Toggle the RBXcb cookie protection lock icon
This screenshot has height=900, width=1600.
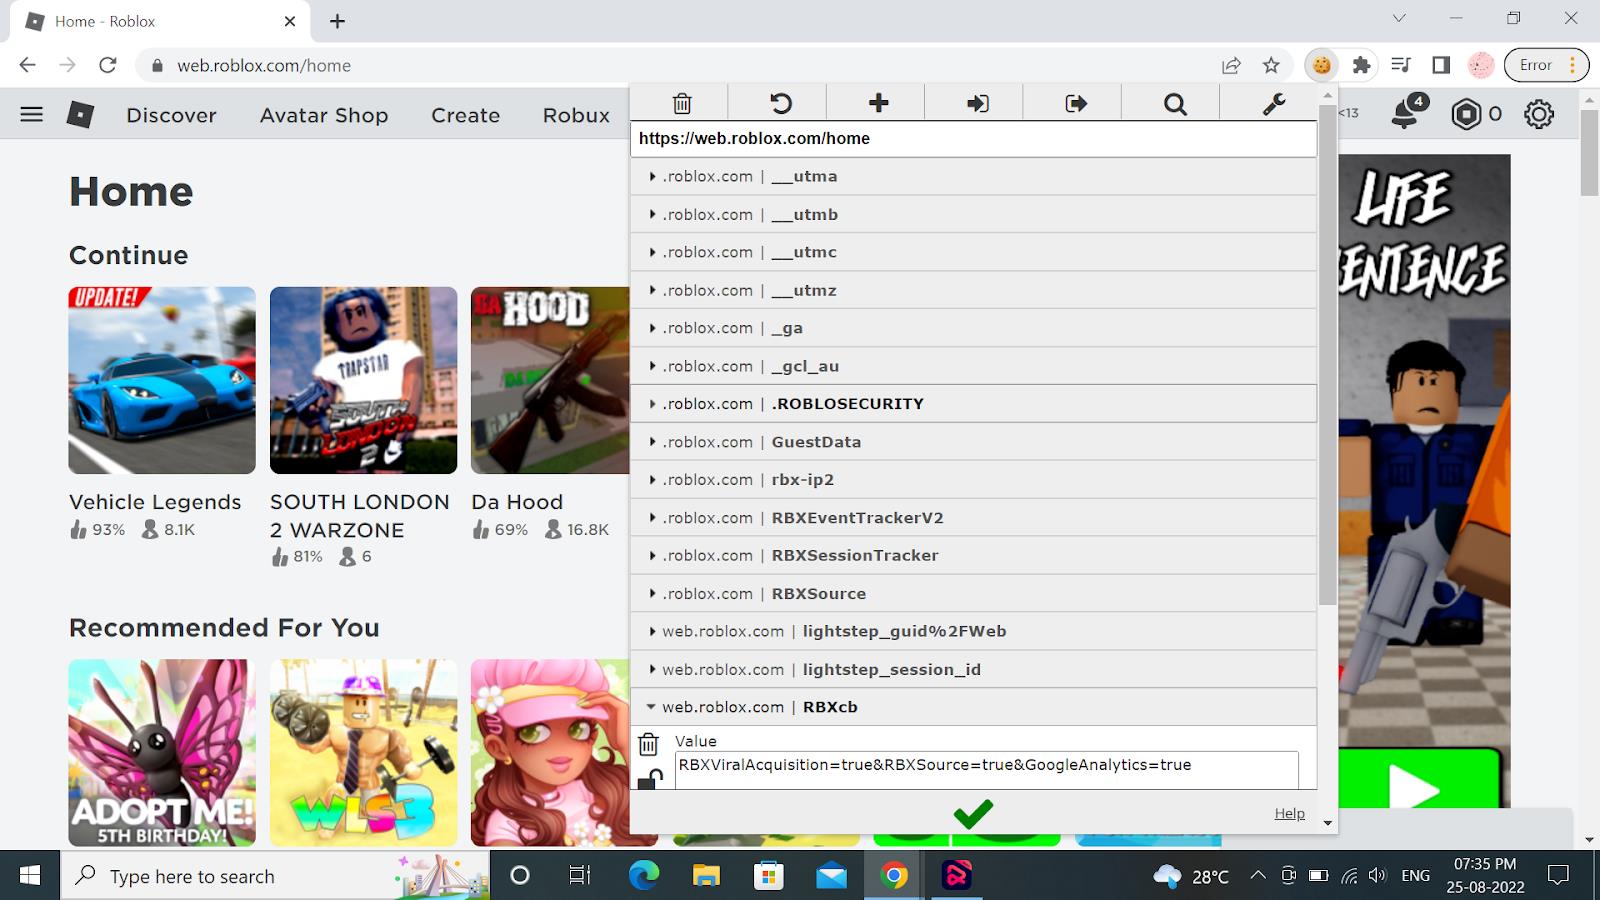pos(651,778)
